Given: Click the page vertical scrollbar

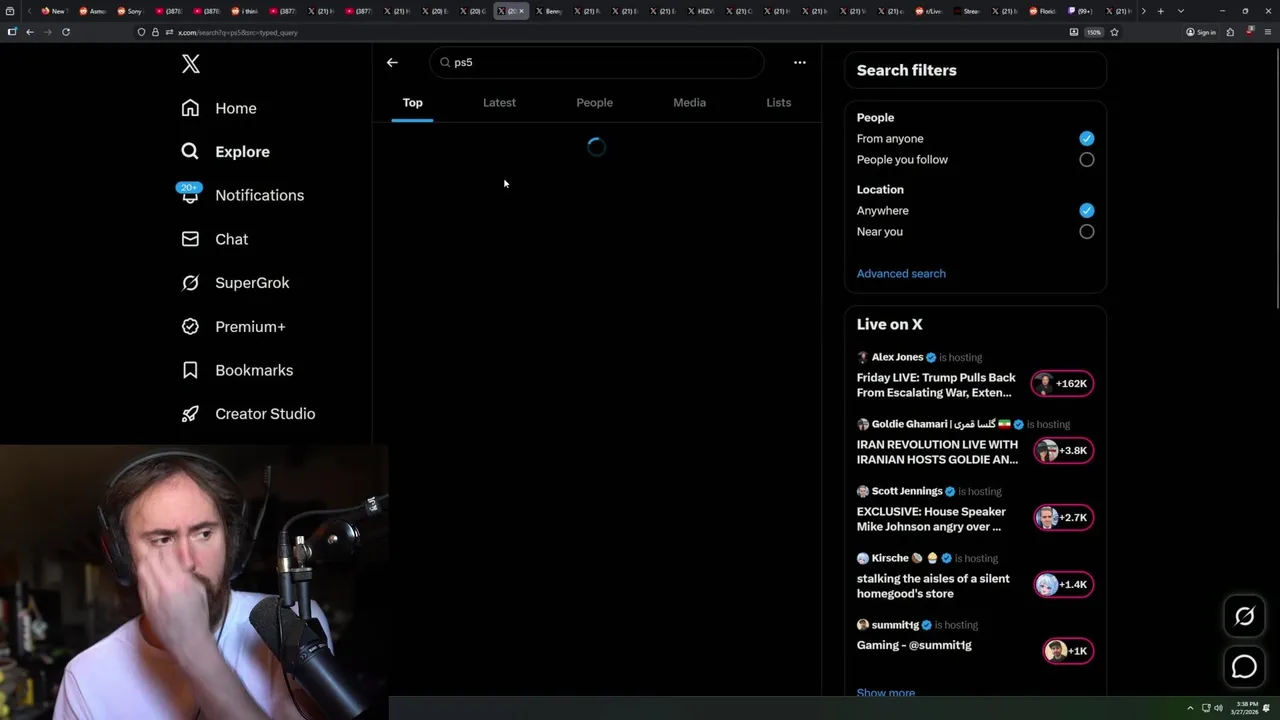Looking at the screenshot, I should [x=1276, y=180].
